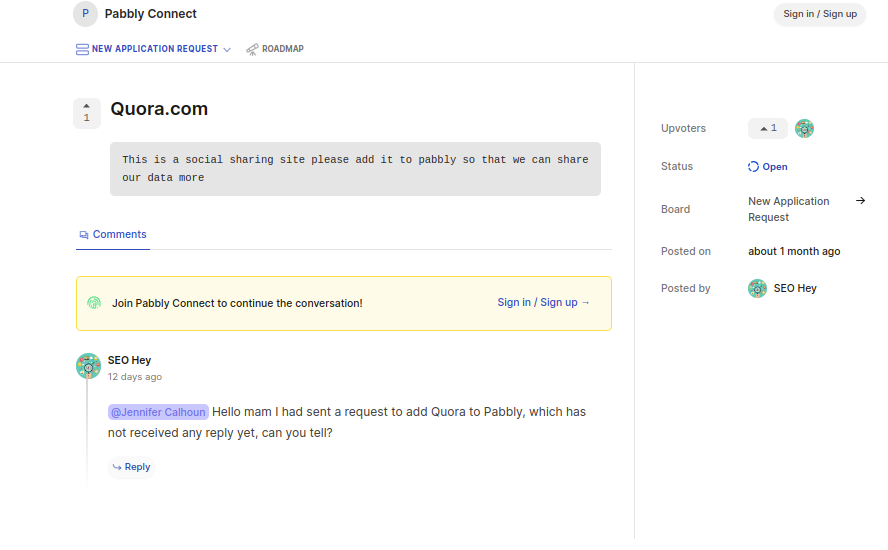This screenshot has height=550, width=888.
Task: Expand the New Application Request dropdown chevron
Action: [227, 50]
